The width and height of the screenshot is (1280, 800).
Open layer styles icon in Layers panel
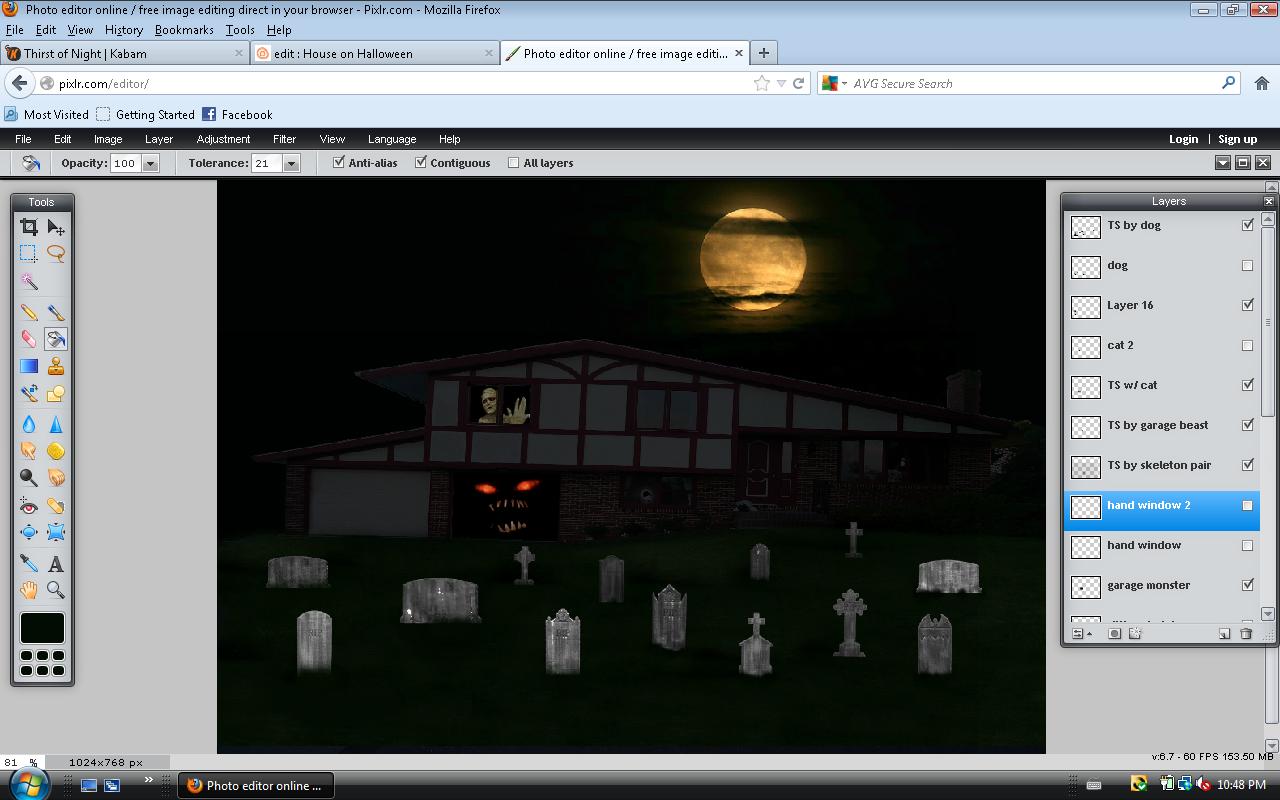(1135, 633)
